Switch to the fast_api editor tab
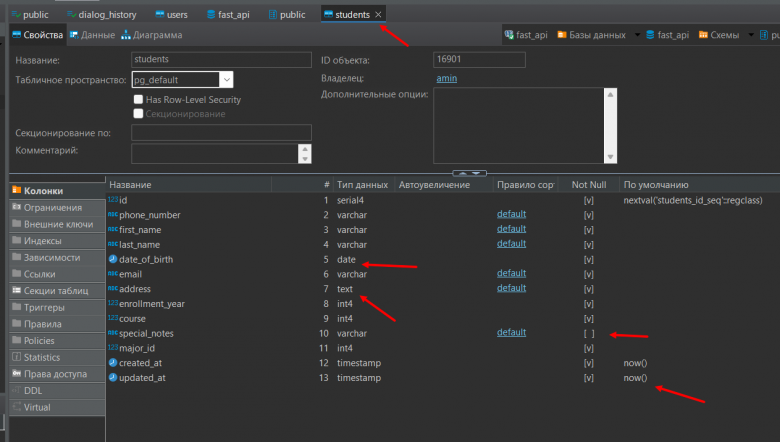 coord(228,15)
